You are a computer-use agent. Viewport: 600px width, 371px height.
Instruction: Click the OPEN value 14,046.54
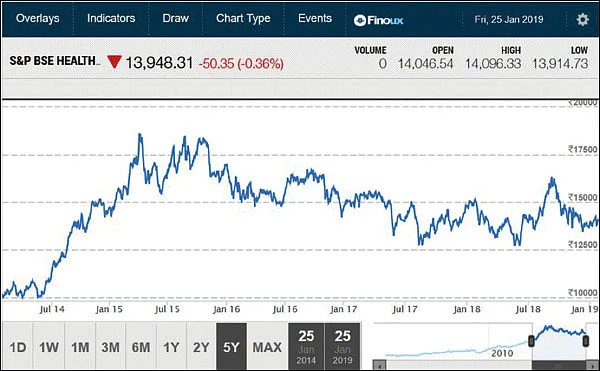click(426, 63)
